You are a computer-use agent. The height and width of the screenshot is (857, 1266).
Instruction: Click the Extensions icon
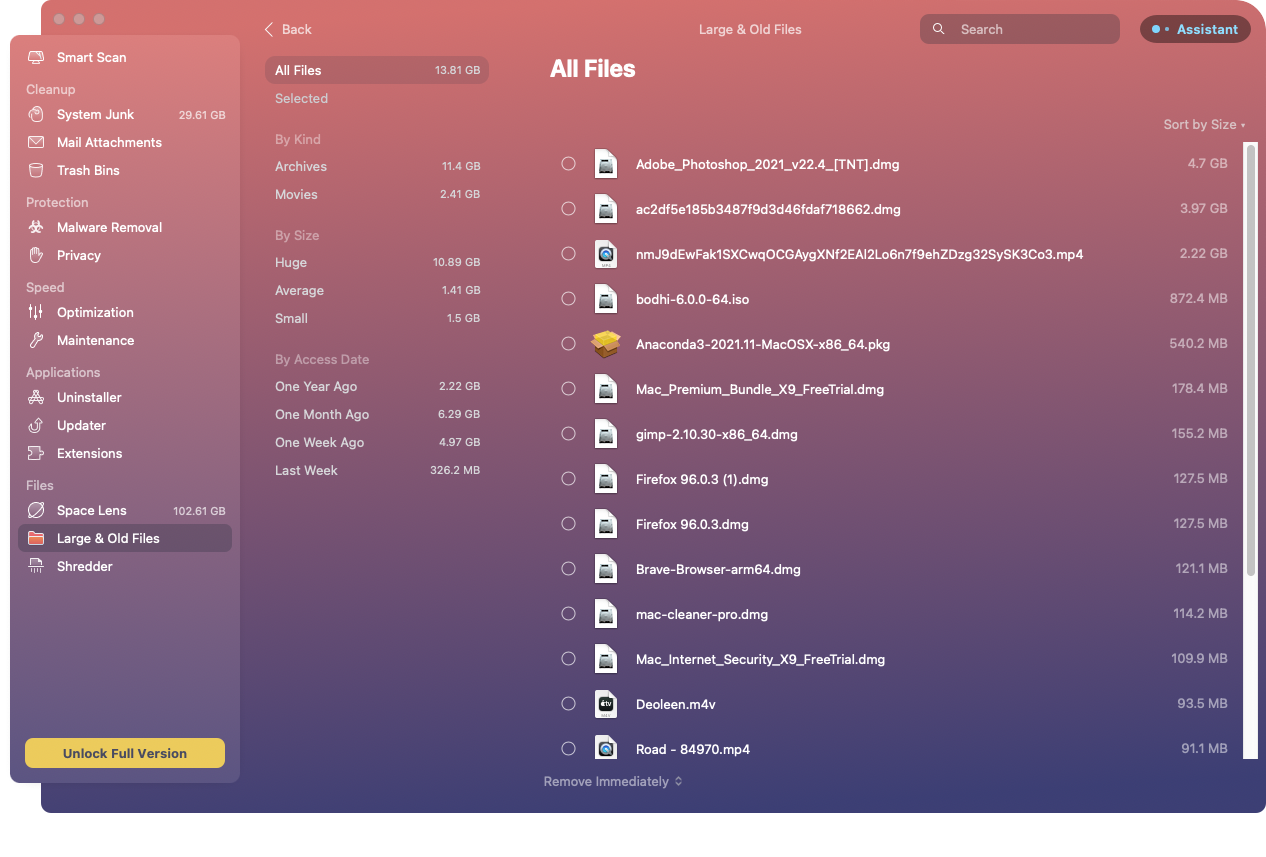[36, 454]
